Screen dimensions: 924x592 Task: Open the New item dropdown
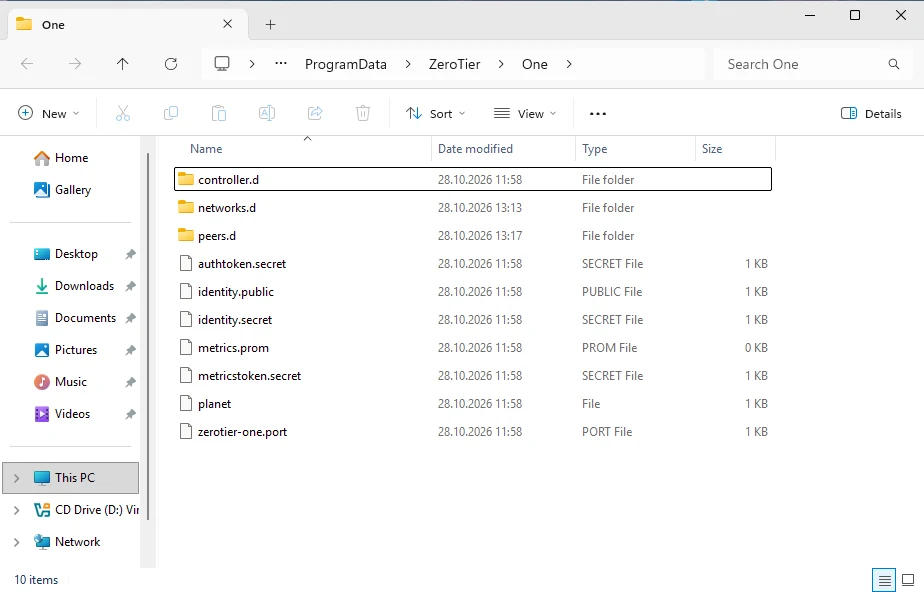coord(49,114)
